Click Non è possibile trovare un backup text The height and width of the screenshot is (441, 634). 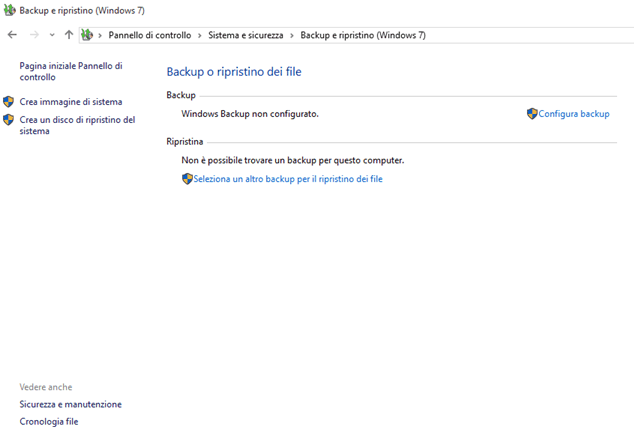click(x=293, y=160)
